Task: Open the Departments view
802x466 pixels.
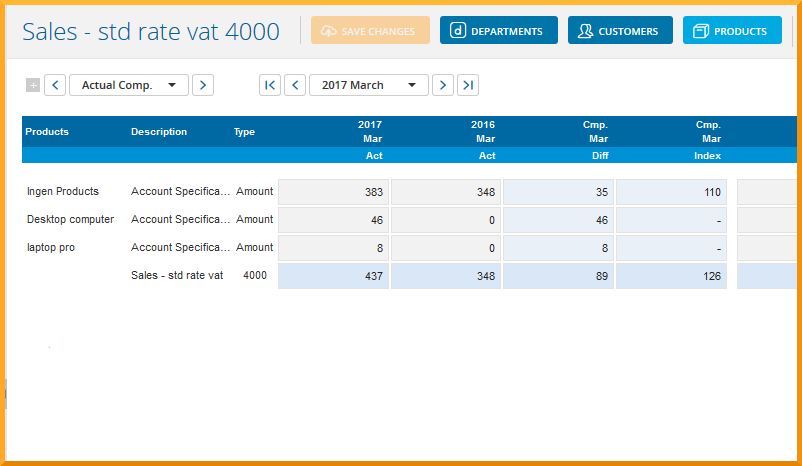Action: coord(497,31)
